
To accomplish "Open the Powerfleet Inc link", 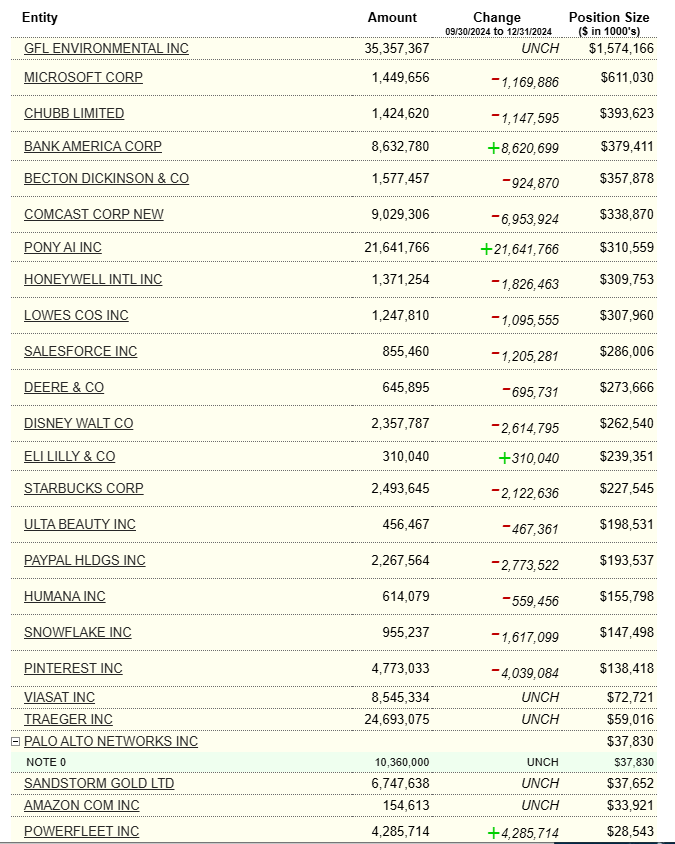I will click(81, 832).
